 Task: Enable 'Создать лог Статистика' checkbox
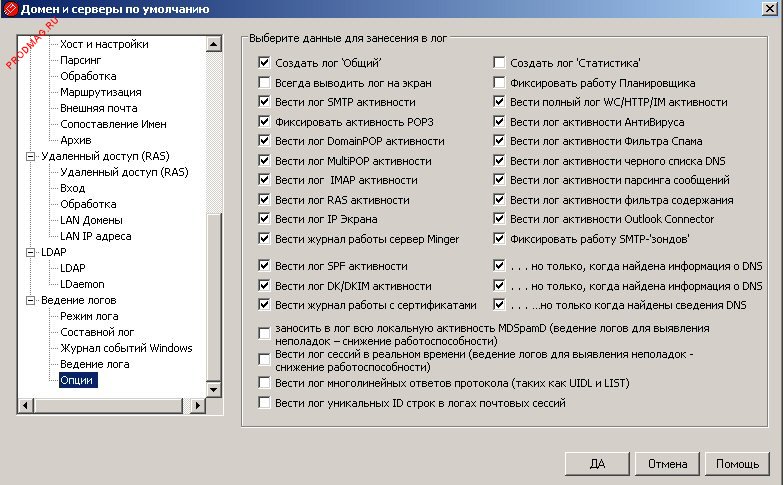[500, 63]
